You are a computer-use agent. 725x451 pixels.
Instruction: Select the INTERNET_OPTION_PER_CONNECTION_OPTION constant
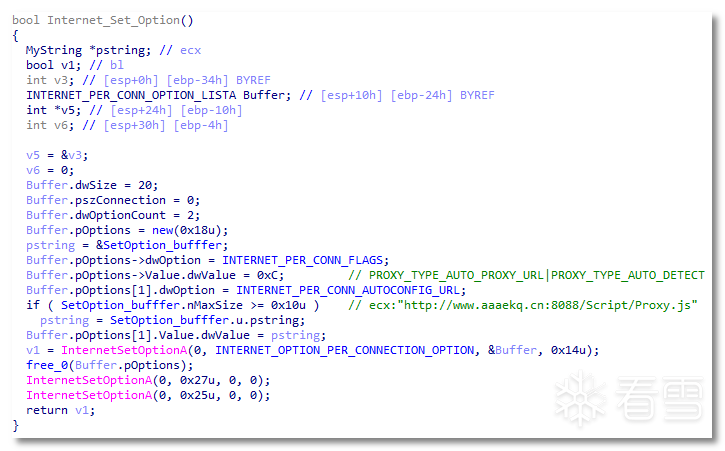point(345,350)
